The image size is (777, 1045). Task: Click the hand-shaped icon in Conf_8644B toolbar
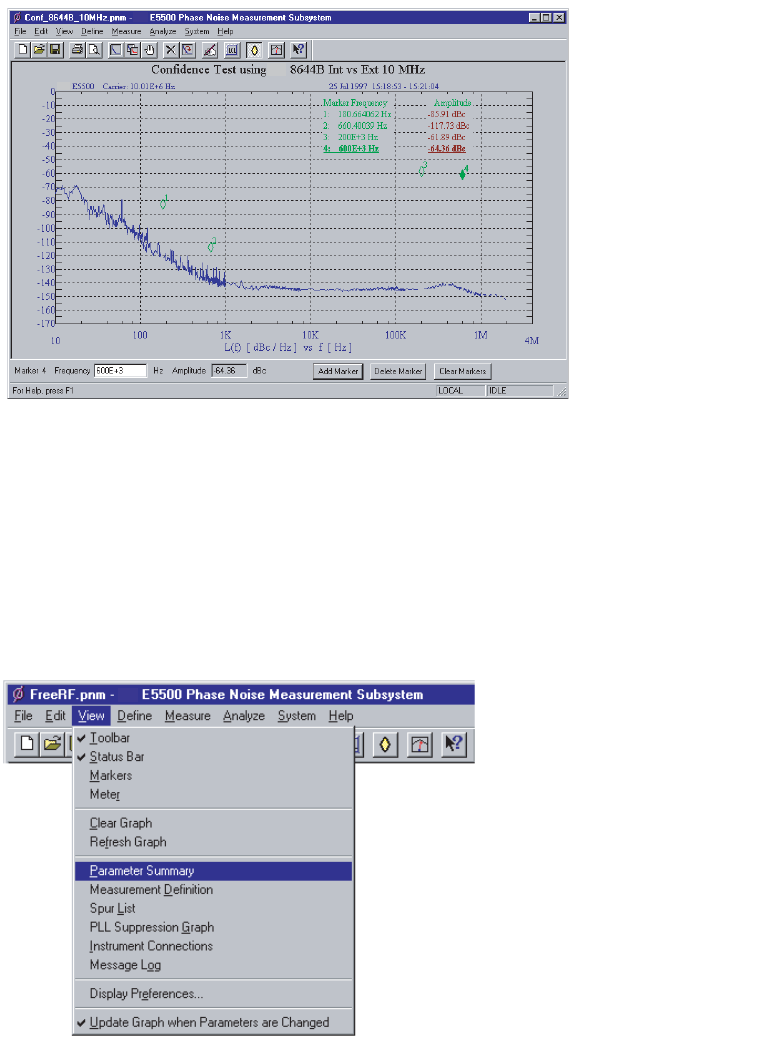[x=149, y=49]
